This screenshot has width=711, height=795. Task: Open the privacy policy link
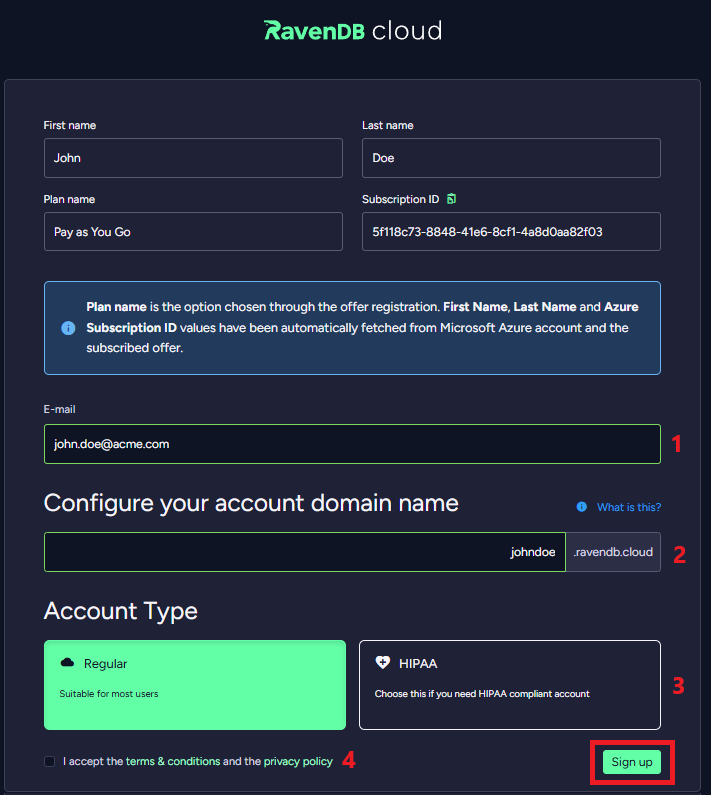(x=298, y=761)
